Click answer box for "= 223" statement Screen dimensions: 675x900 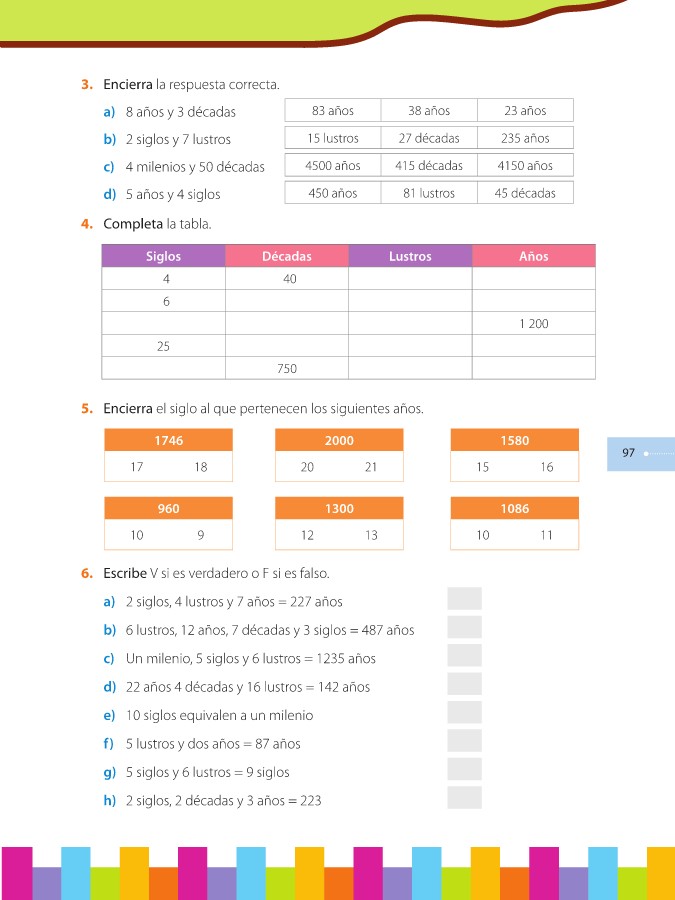pyautogui.click(x=464, y=798)
